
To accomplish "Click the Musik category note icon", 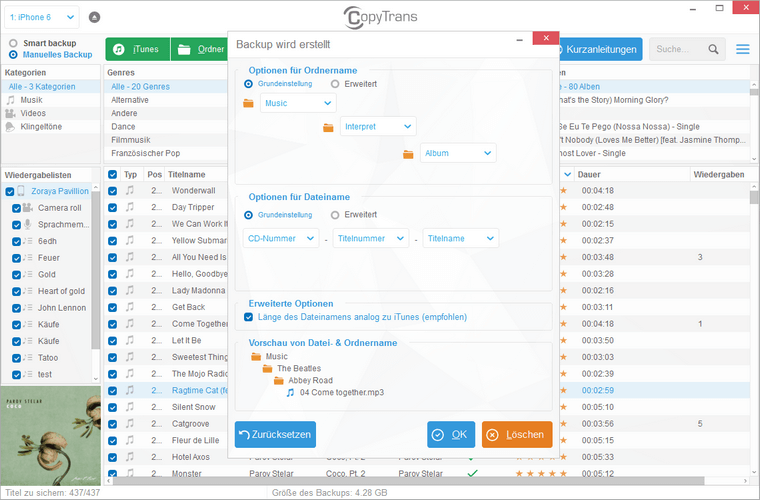I will tap(10, 100).
